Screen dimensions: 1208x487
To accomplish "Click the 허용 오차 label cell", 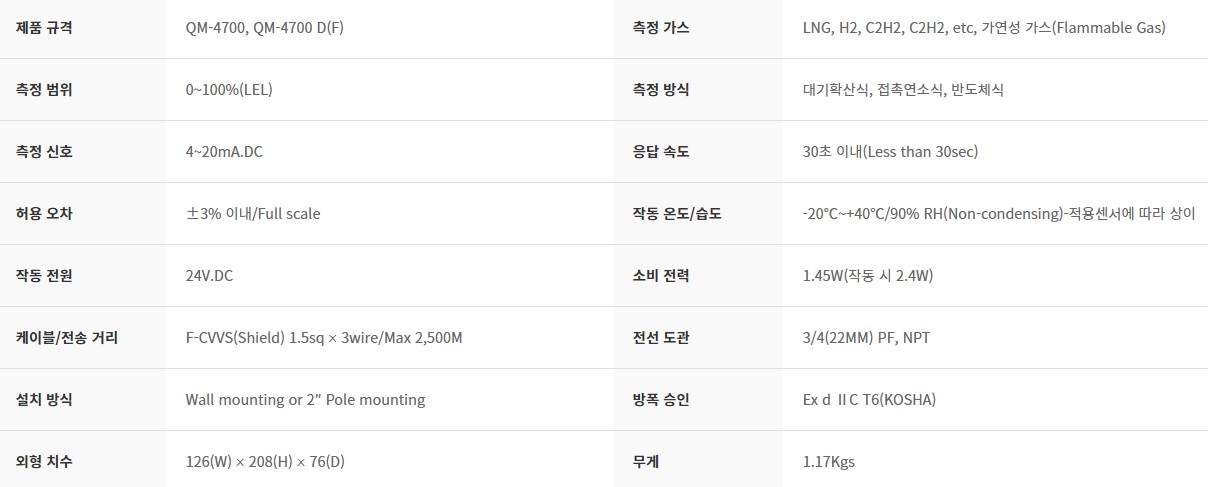I will point(82,214).
